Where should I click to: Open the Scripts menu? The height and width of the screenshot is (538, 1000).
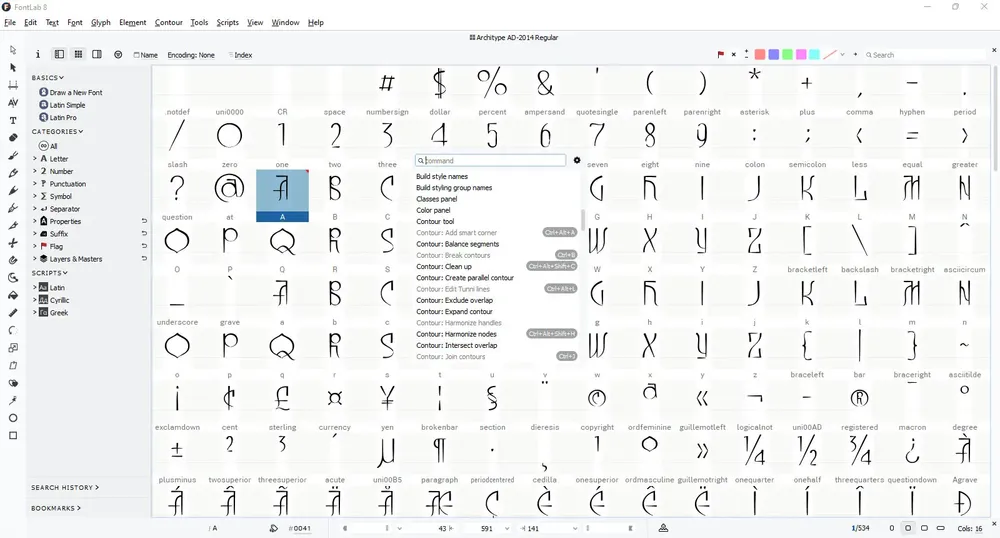[x=228, y=22]
